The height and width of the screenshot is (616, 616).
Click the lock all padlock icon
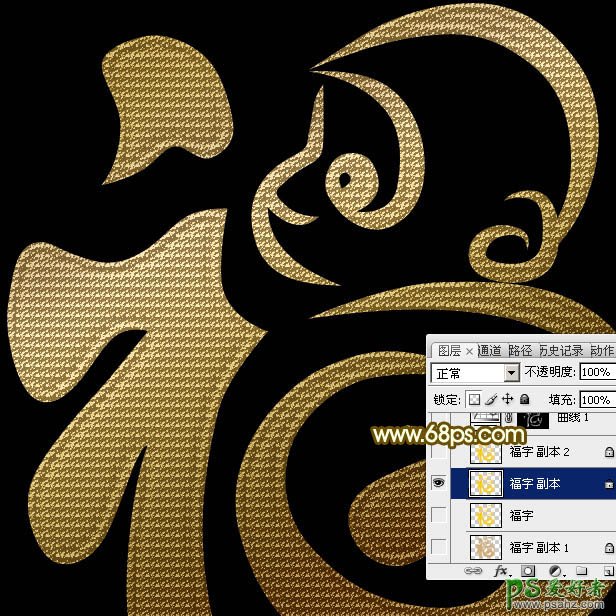523,400
